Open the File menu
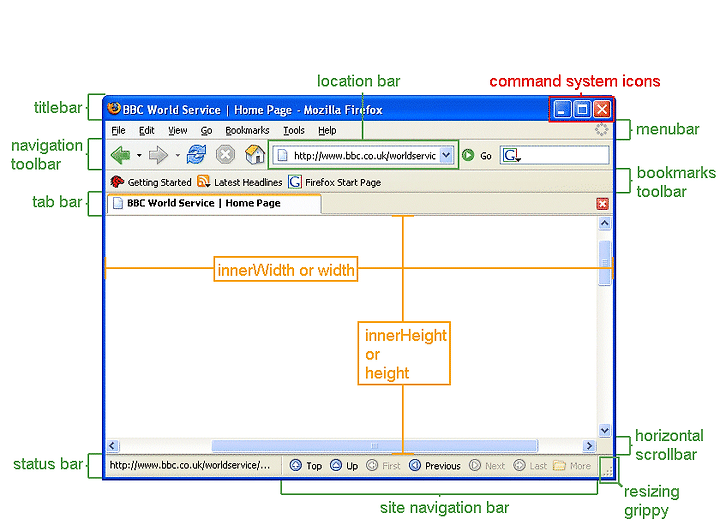720x531 pixels. tap(118, 130)
